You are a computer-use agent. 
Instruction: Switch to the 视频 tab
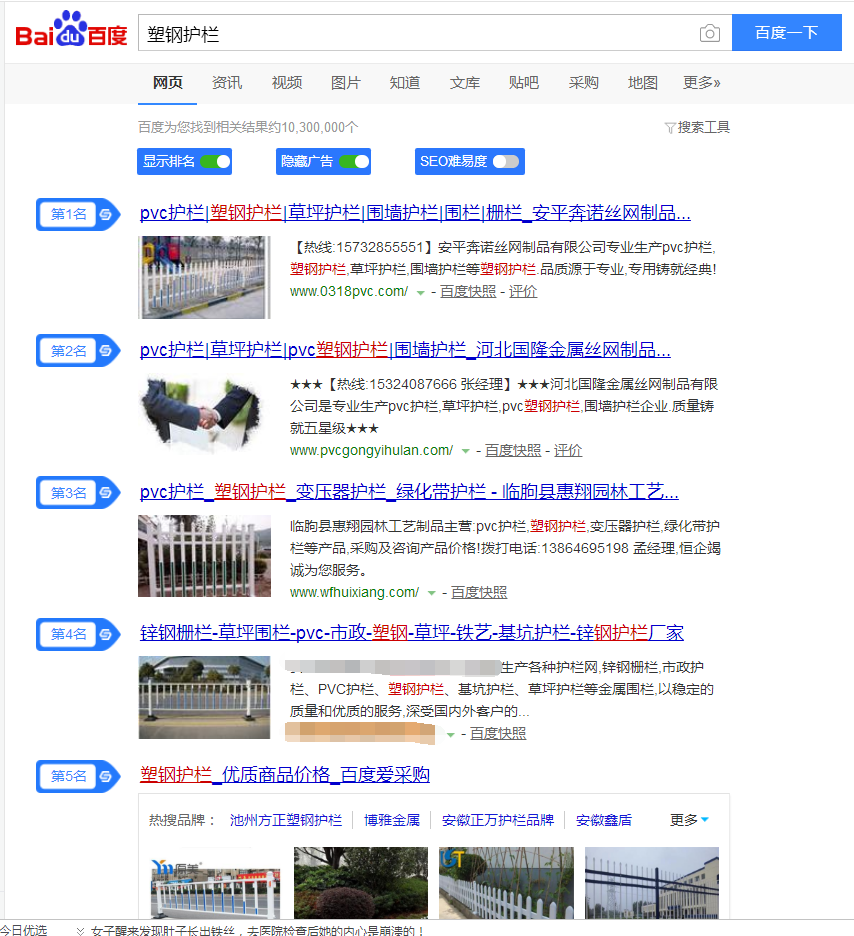[286, 82]
